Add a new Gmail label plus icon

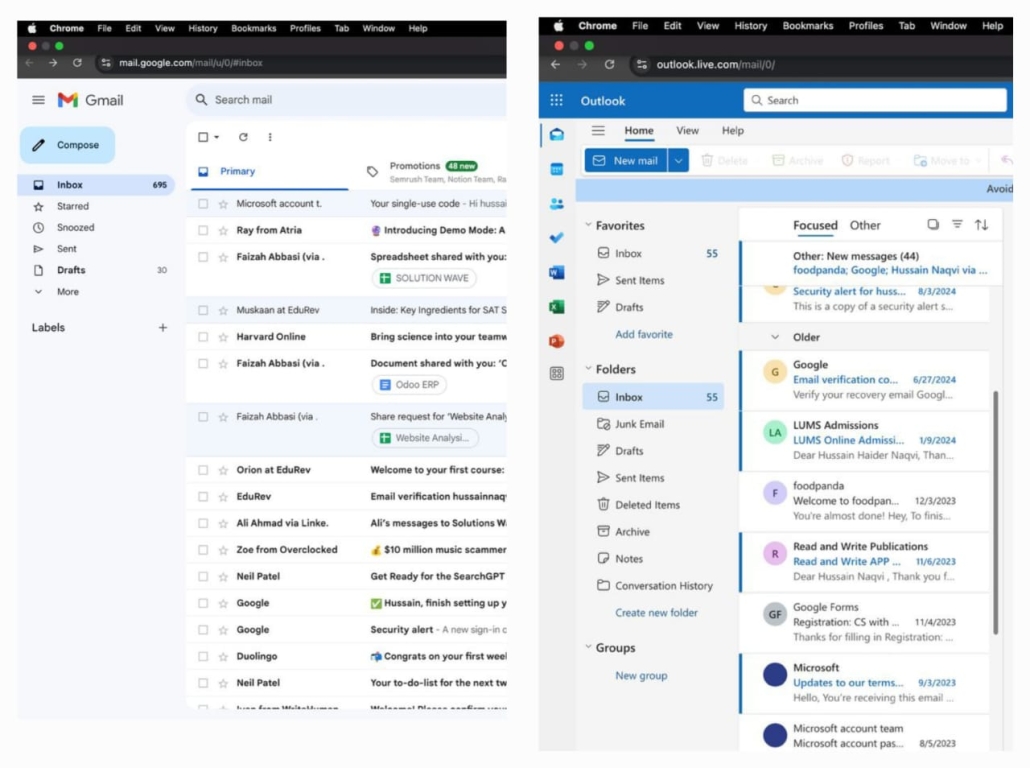coord(163,327)
